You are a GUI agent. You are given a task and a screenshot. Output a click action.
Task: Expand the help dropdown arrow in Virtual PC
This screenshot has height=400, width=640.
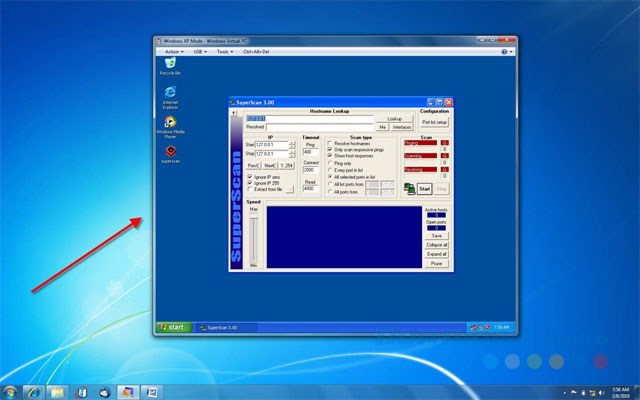click(x=511, y=52)
